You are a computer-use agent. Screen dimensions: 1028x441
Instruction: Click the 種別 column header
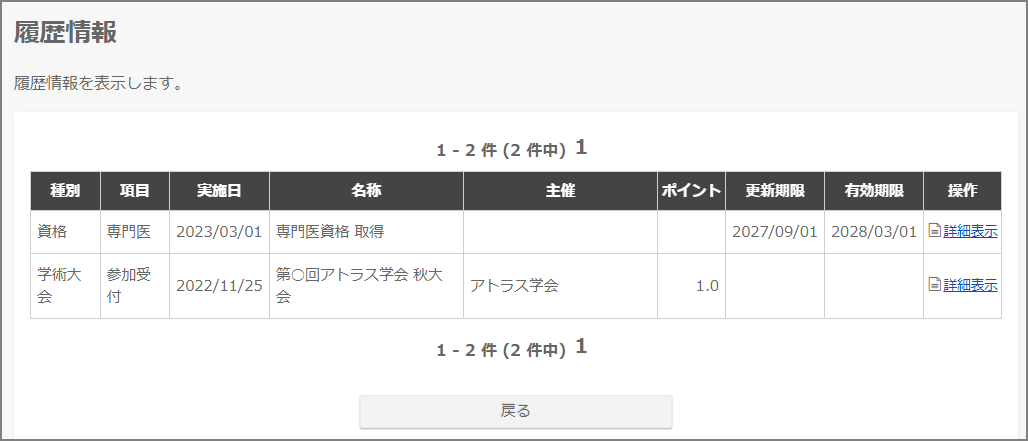(x=65, y=191)
